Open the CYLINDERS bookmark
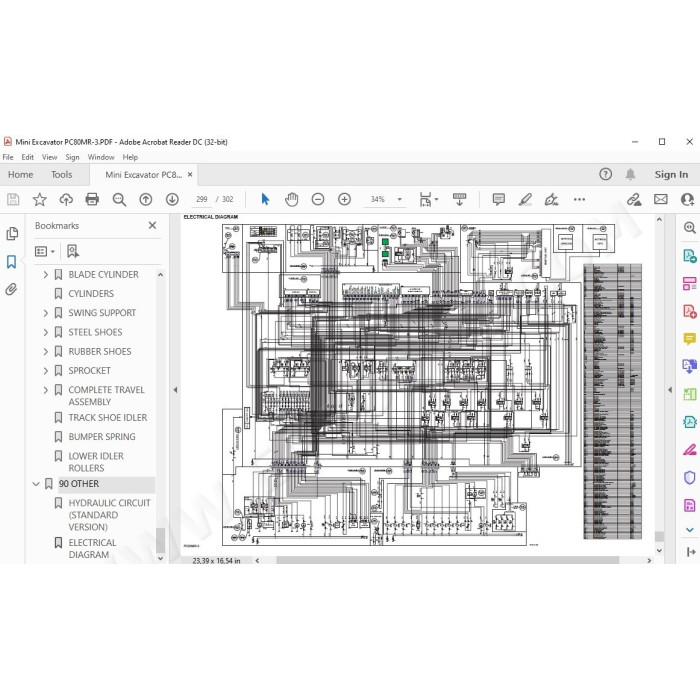The width and height of the screenshot is (700, 700). [x=91, y=294]
